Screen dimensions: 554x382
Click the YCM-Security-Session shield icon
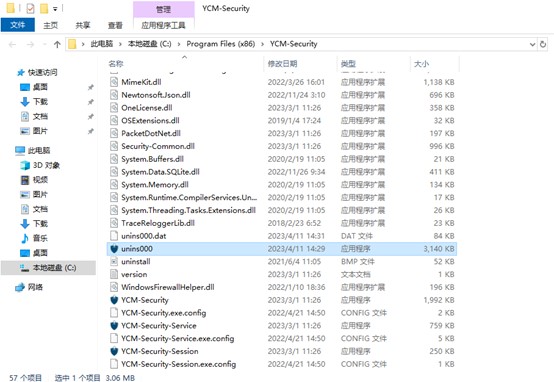coord(114,351)
